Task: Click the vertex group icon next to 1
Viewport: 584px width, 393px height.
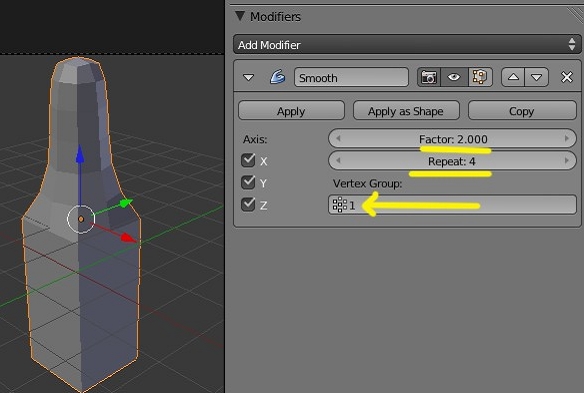Action: (339, 205)
